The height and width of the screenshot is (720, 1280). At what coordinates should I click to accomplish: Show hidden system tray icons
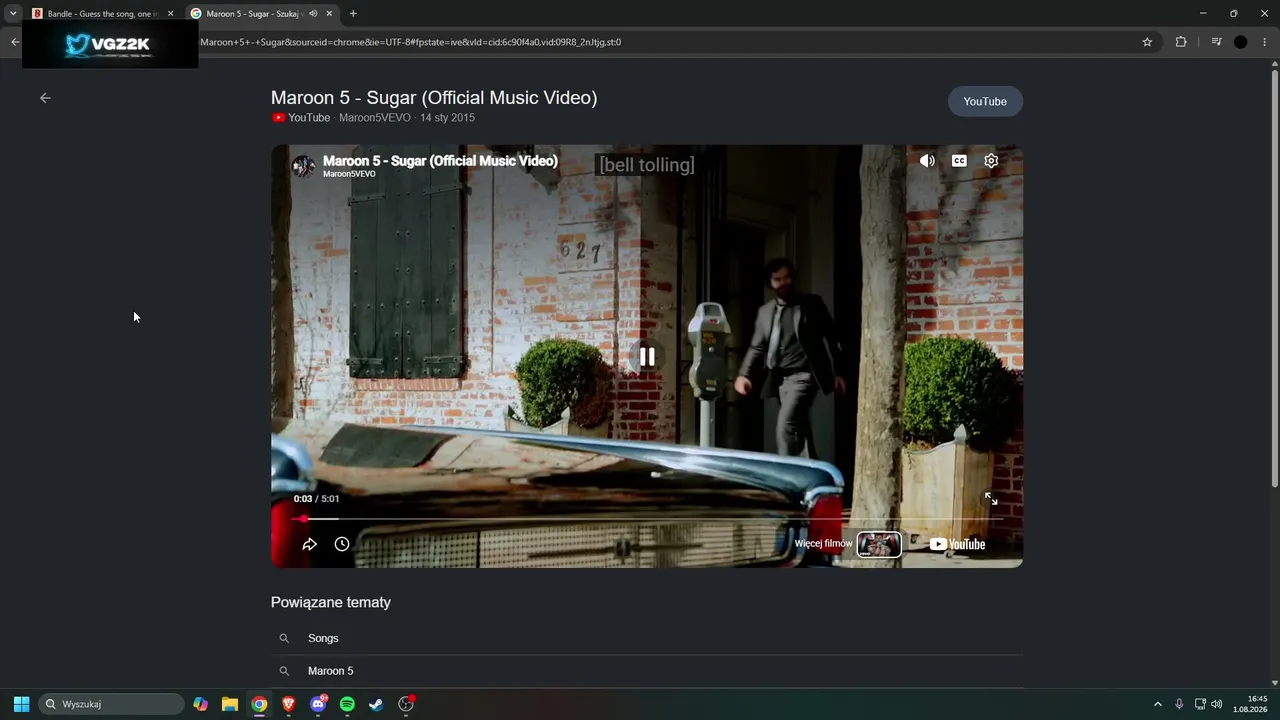point(1158,704)
